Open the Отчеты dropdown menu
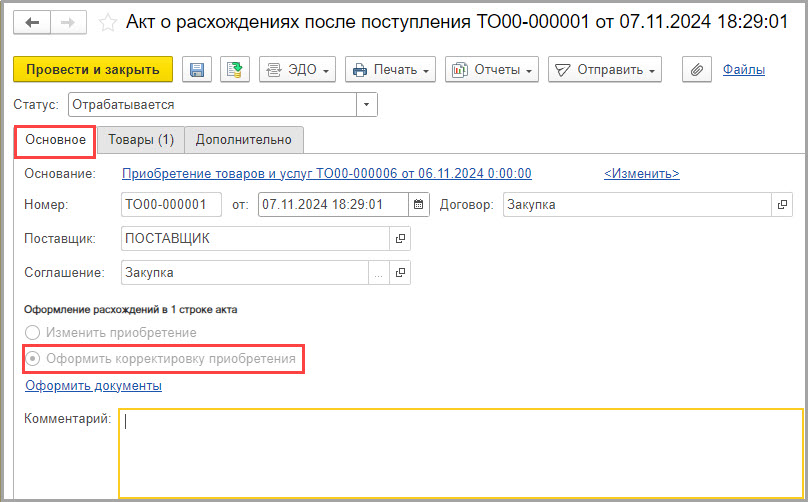Viewport: 808px width, 502px height. click(492, 70)
